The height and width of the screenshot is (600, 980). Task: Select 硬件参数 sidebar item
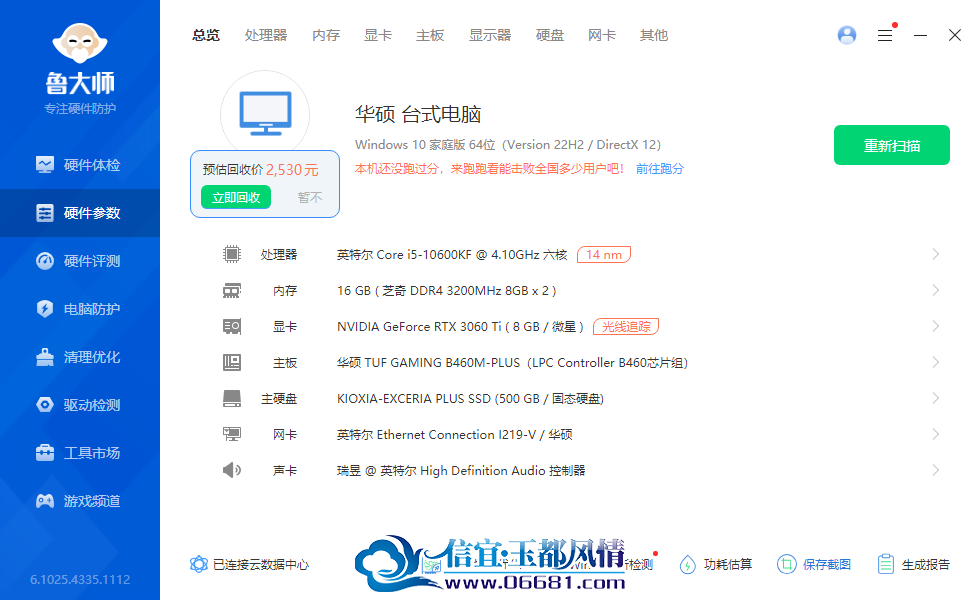(79, 213)
